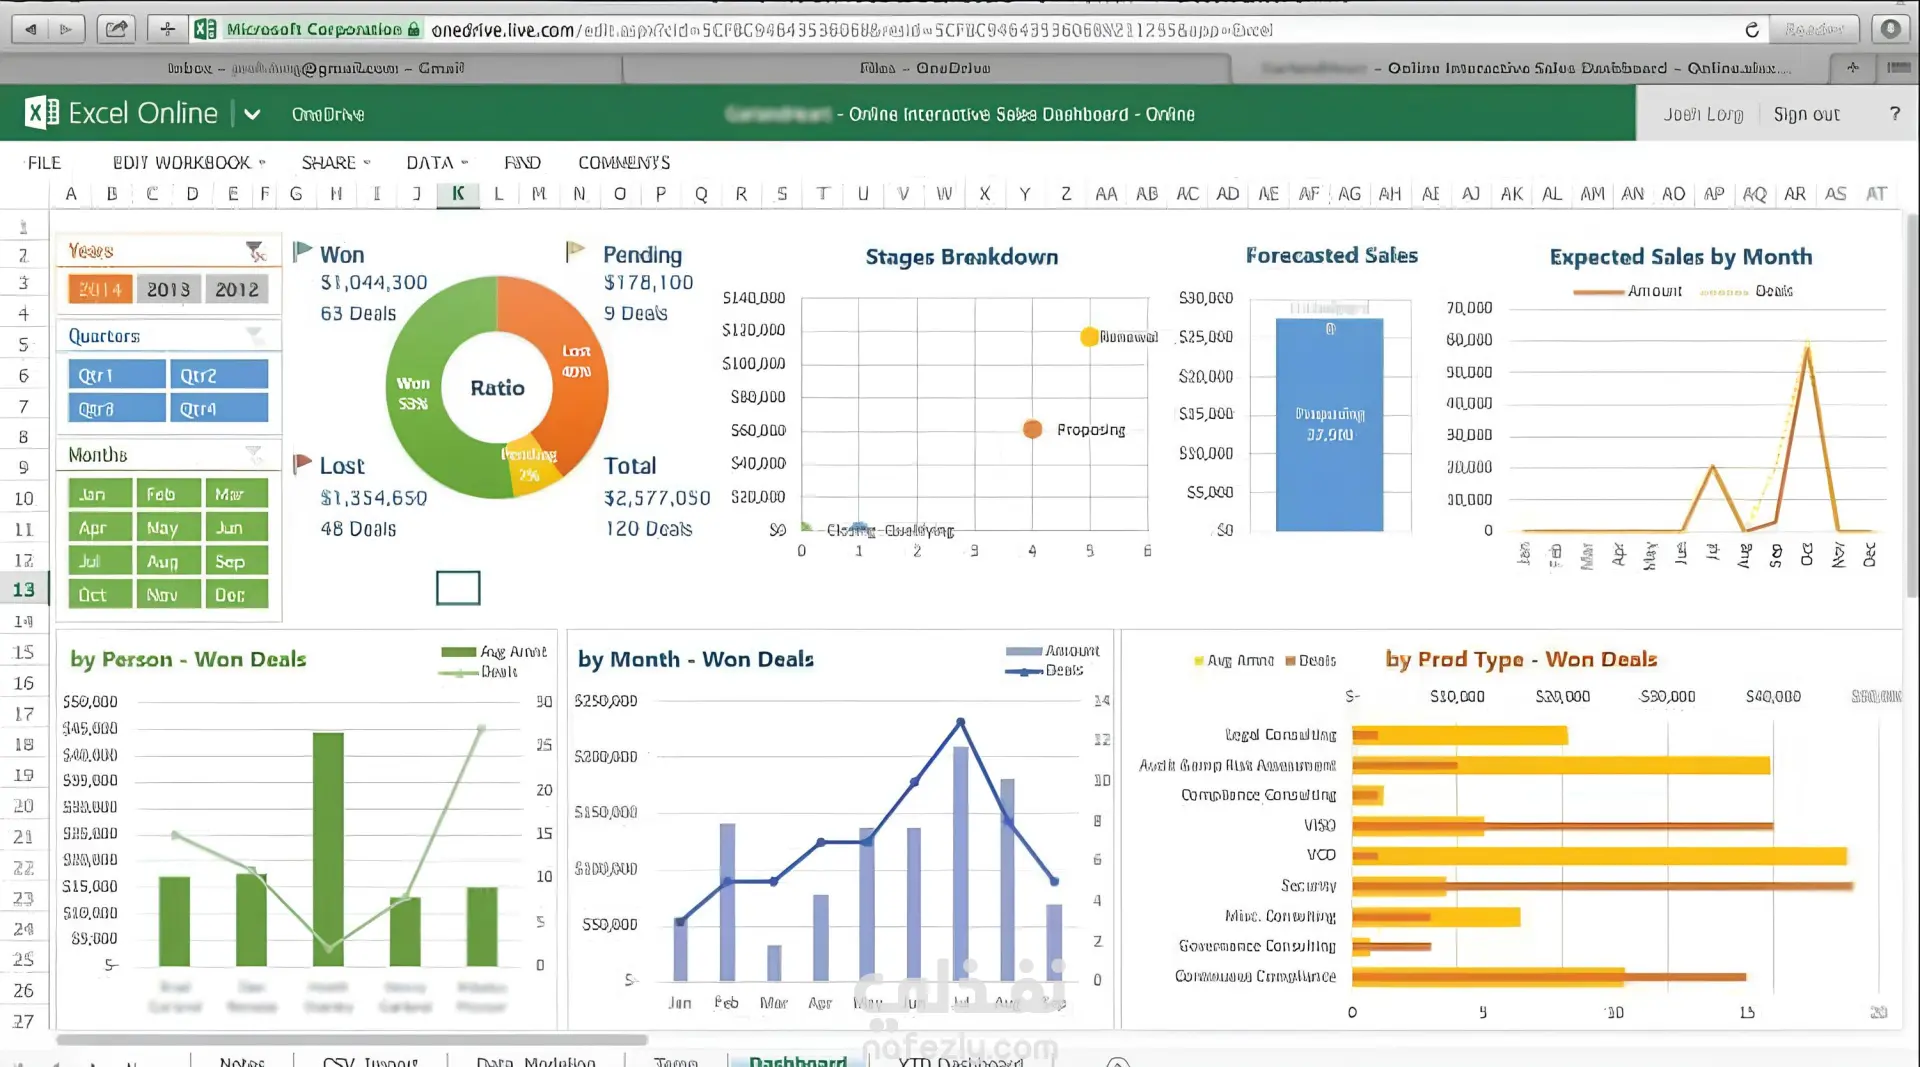The height and width of the screenshot is (1067, 1920).
Task: Clear the Years slicer filter icon
Action: click(256, 251)
